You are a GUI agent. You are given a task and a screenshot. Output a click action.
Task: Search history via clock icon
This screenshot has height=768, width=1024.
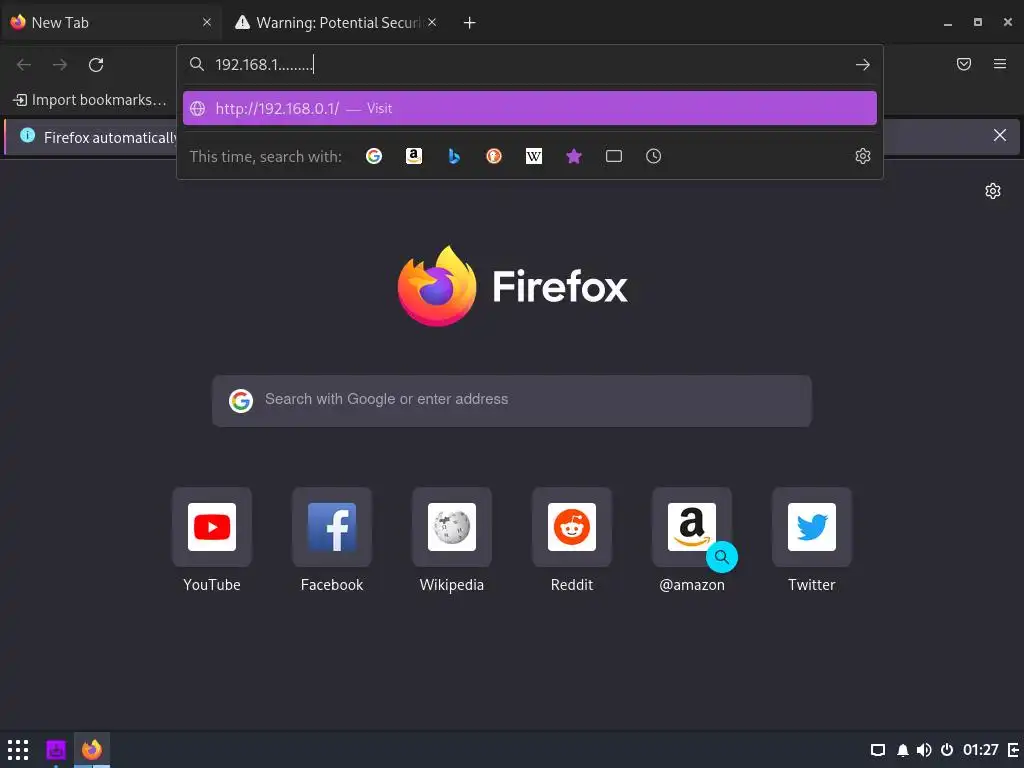(654, 156)
